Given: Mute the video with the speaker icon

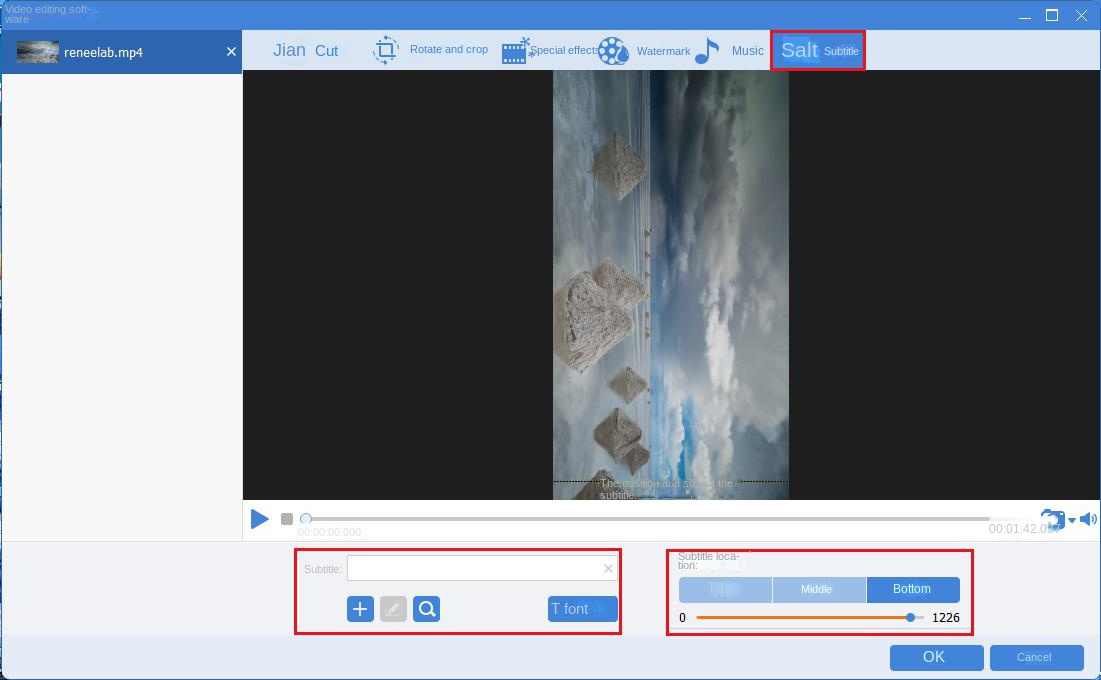Looking at the screenshot, I should coord(1088,518).
